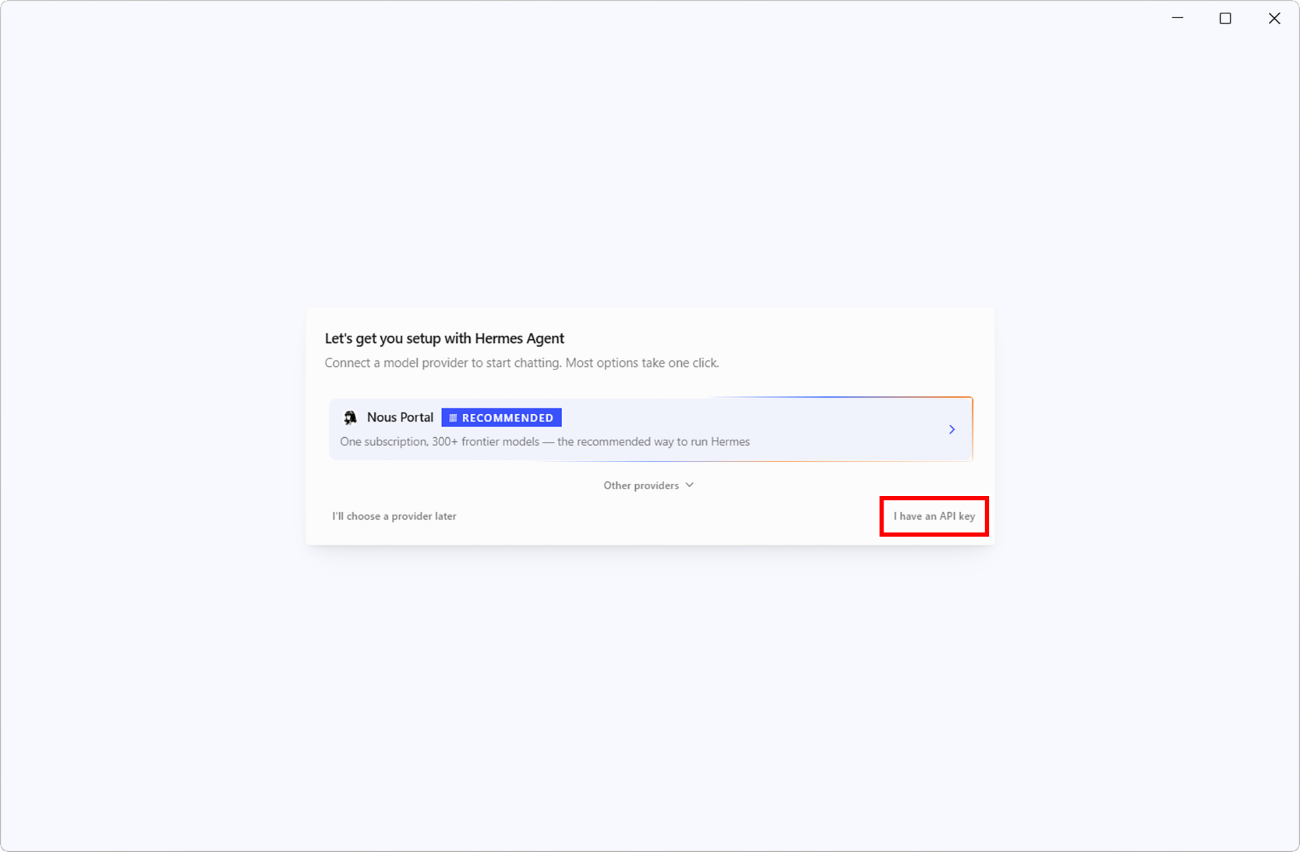
Task: Open the "Other providers" list label
Action: tap(641, 485)
